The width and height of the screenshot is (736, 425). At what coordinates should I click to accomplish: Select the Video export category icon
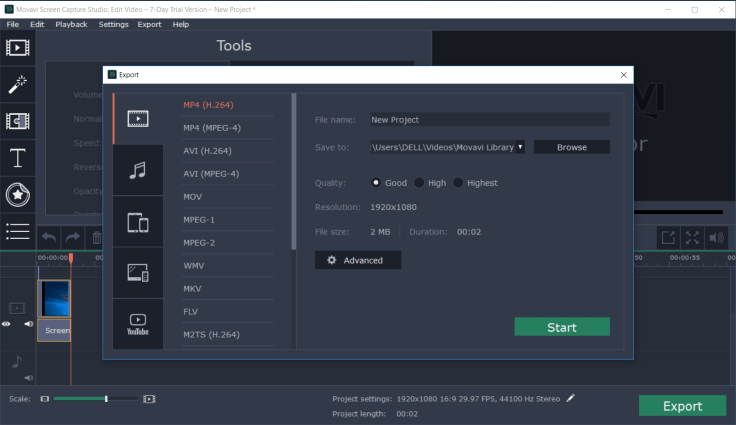point(138,119)
